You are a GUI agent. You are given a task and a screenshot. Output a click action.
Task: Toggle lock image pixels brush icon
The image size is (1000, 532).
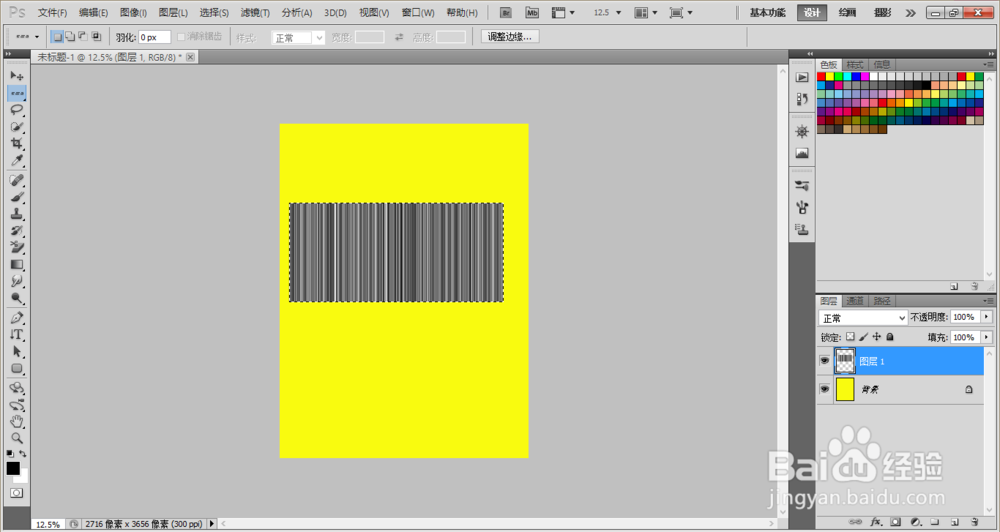[x=864, y=337]
